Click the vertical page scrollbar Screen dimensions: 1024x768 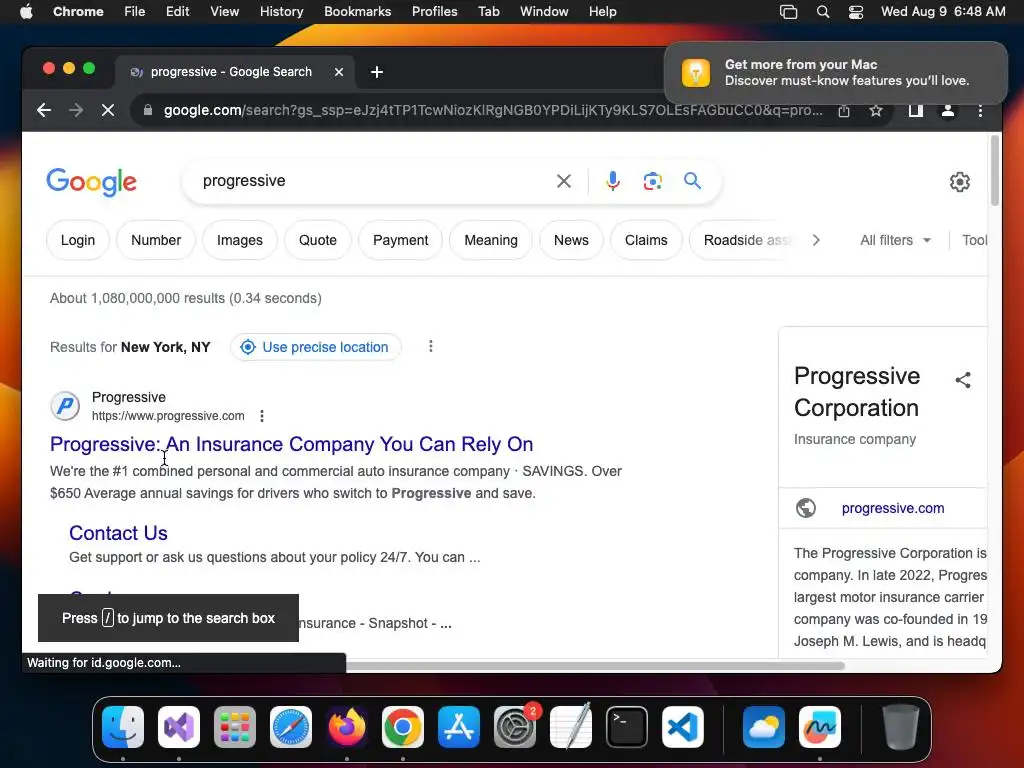(995, 171)
